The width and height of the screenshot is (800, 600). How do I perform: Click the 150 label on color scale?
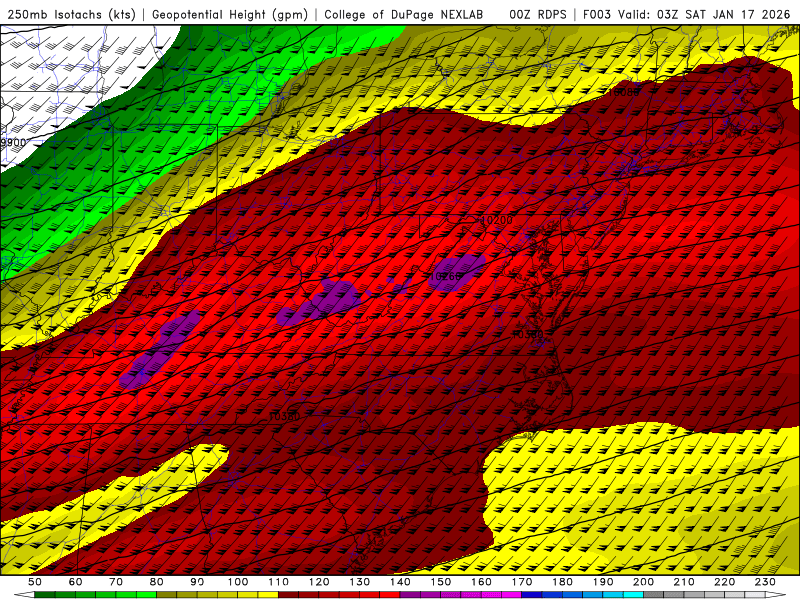click(441, 582)
